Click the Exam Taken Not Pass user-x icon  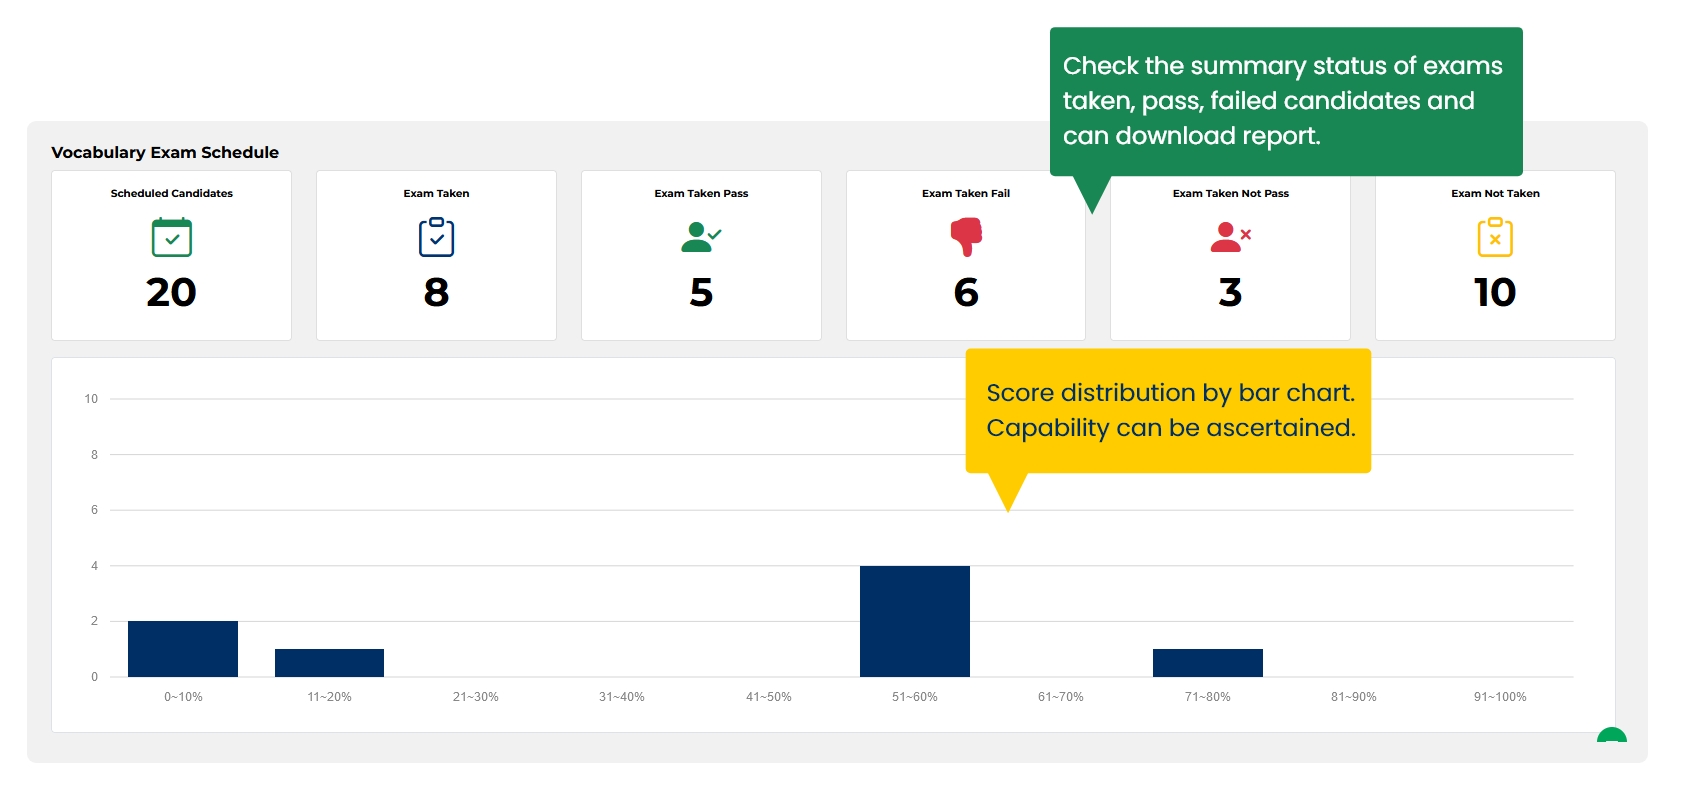[x=1230, y=237]
